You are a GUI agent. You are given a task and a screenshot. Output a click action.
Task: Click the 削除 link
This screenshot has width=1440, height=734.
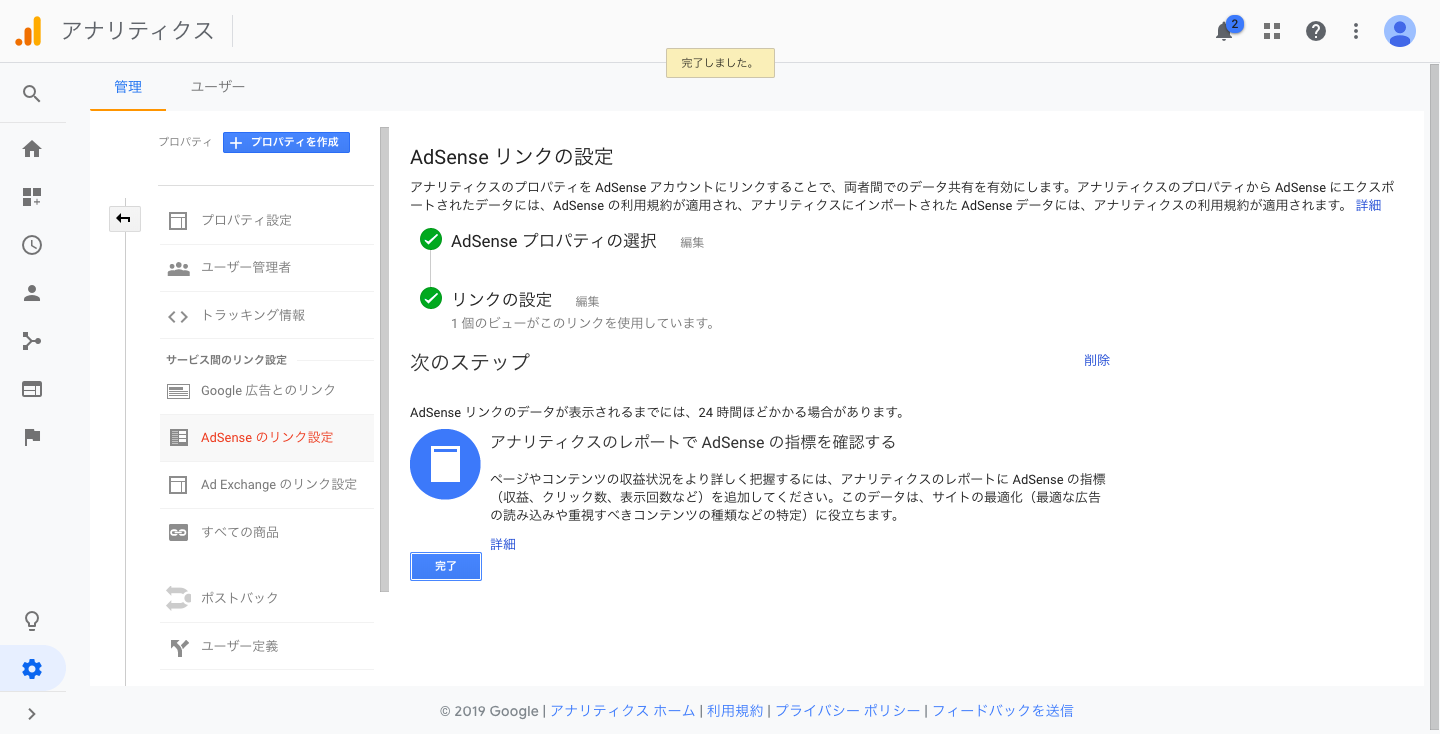coord(1097,360)
